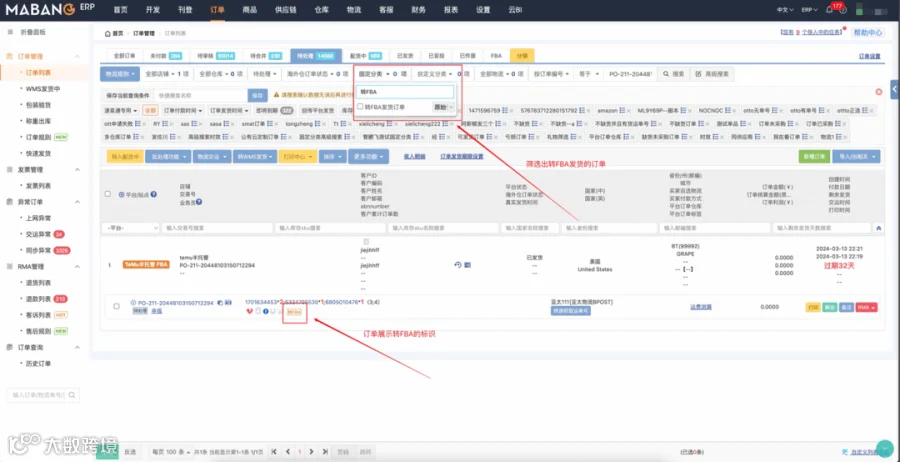Click sidebar search magnifier icon
The image size is (900, 462).
tap(72, 395)
